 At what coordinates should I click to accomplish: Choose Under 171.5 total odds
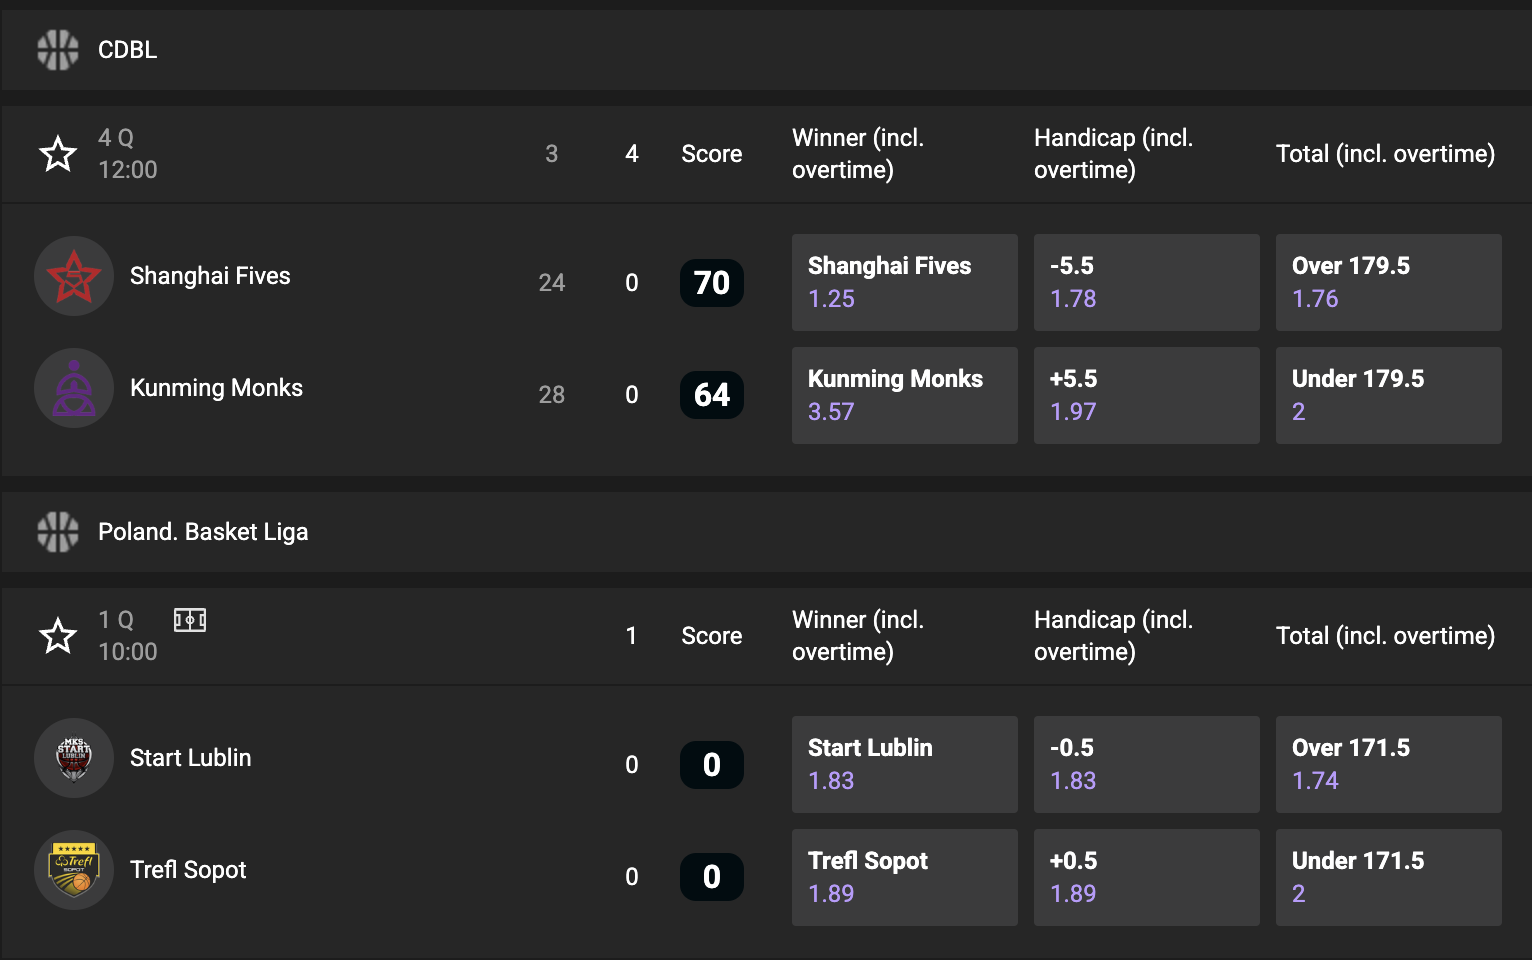(1388, 878)
